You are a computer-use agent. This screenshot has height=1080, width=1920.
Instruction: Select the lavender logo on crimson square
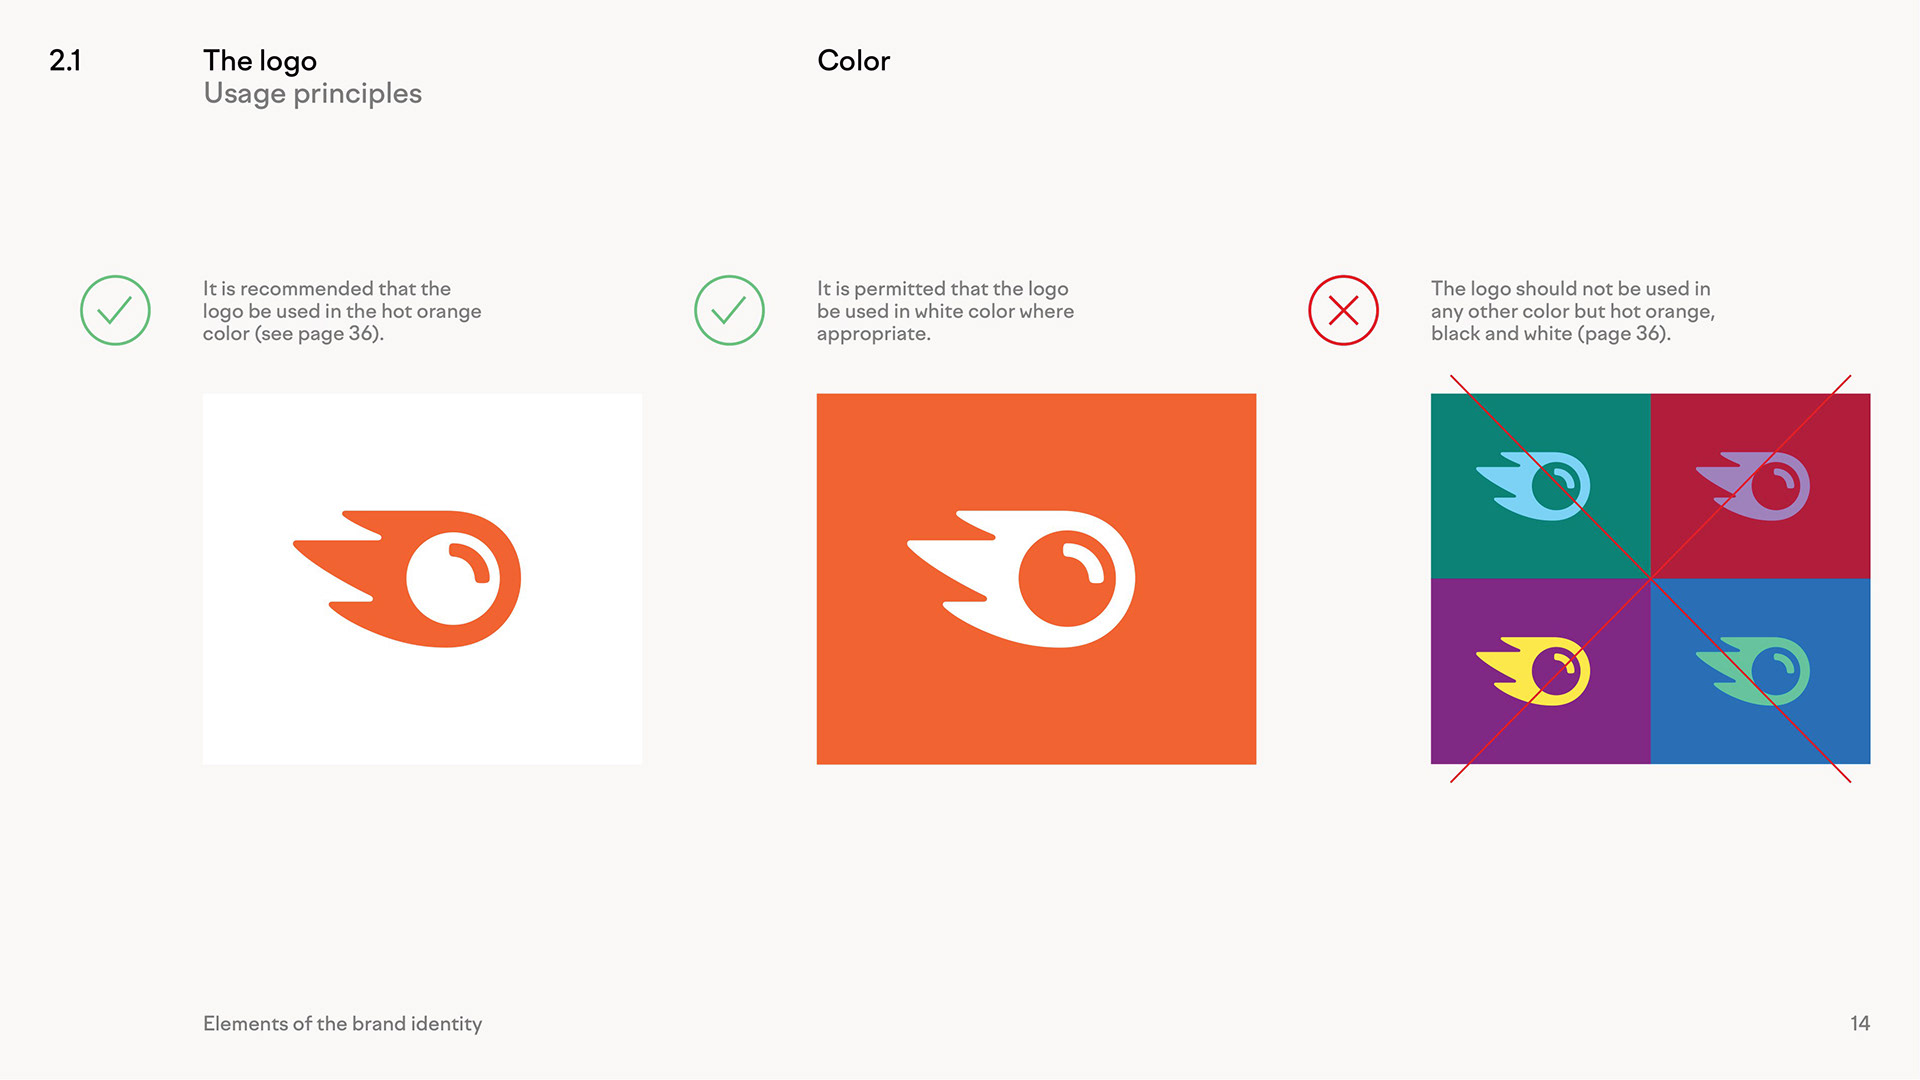click(1753, 486)
